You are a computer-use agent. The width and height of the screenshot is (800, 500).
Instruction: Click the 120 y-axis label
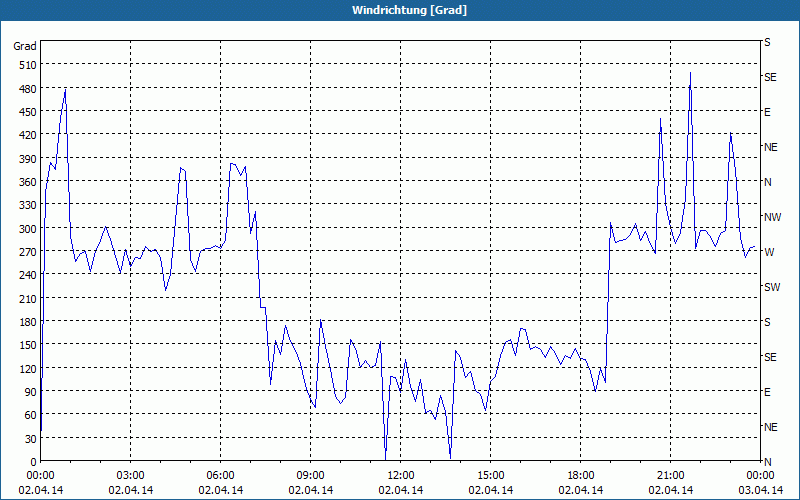[x=29, y=368]
